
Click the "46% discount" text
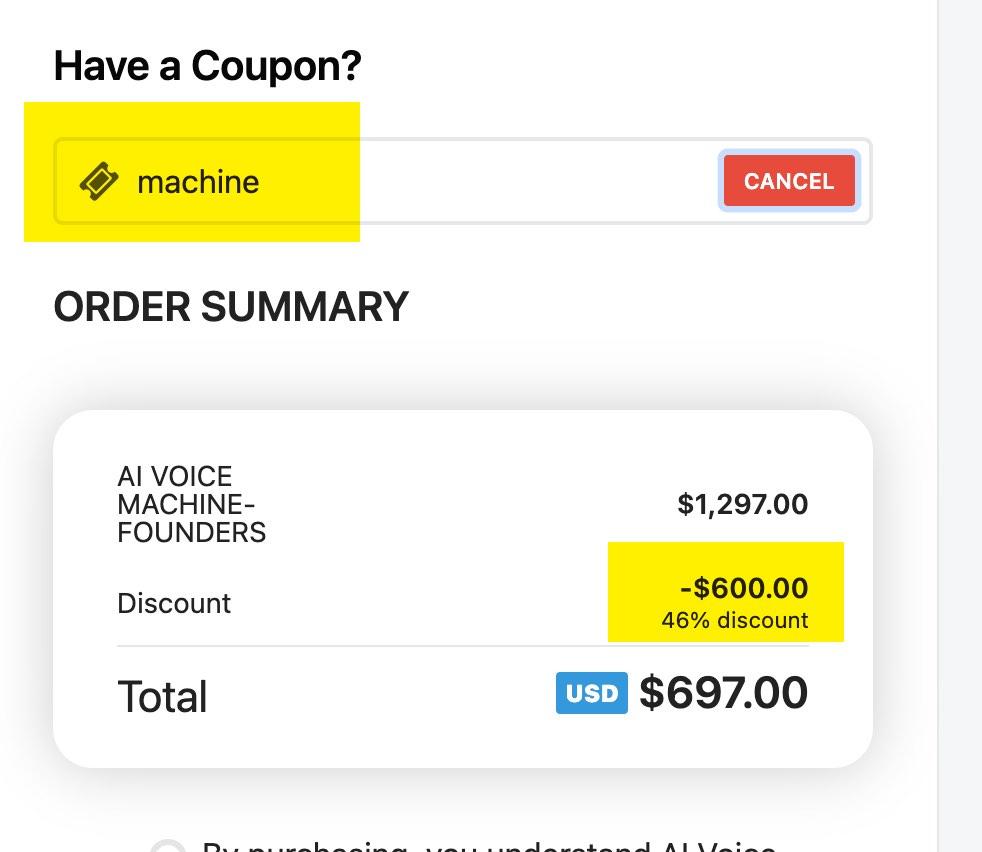[x=734, y=620]
